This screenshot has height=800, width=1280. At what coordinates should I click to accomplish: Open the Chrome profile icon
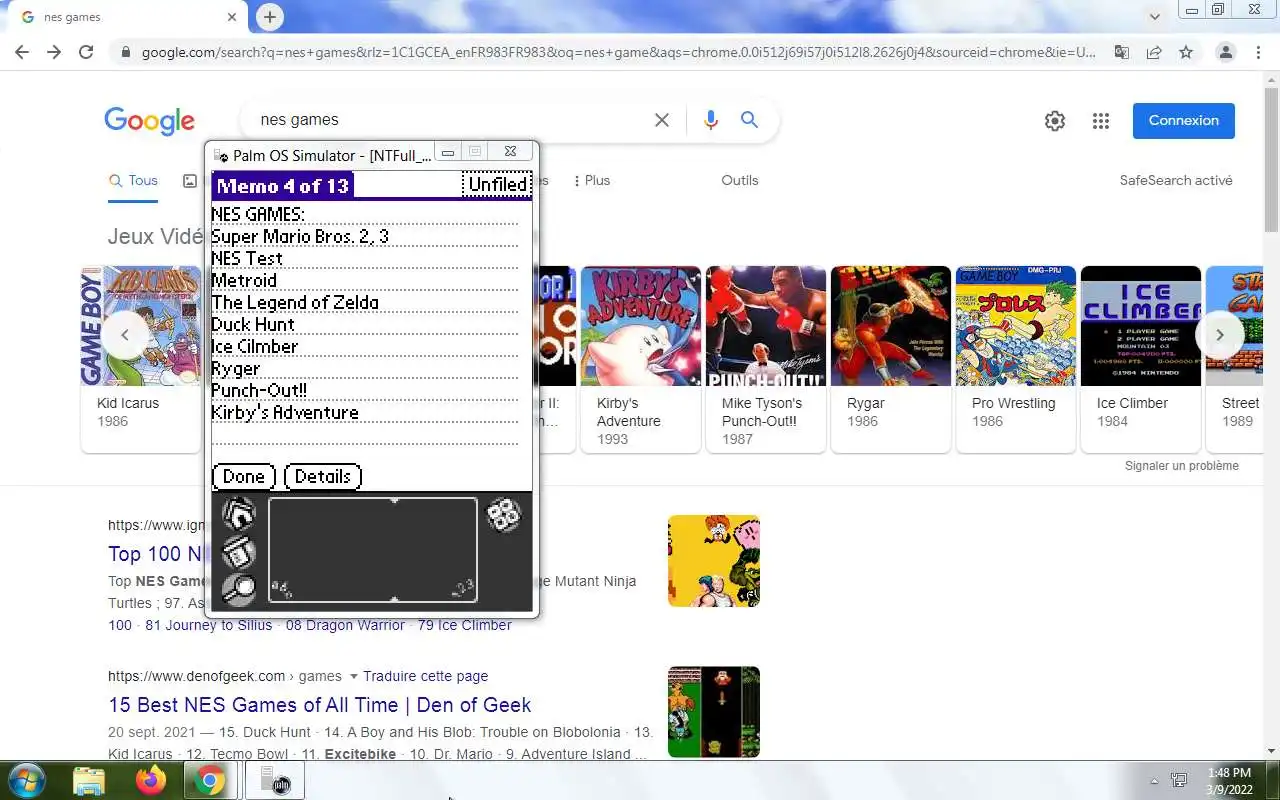pyautogui.click(x=1225, y=52)
